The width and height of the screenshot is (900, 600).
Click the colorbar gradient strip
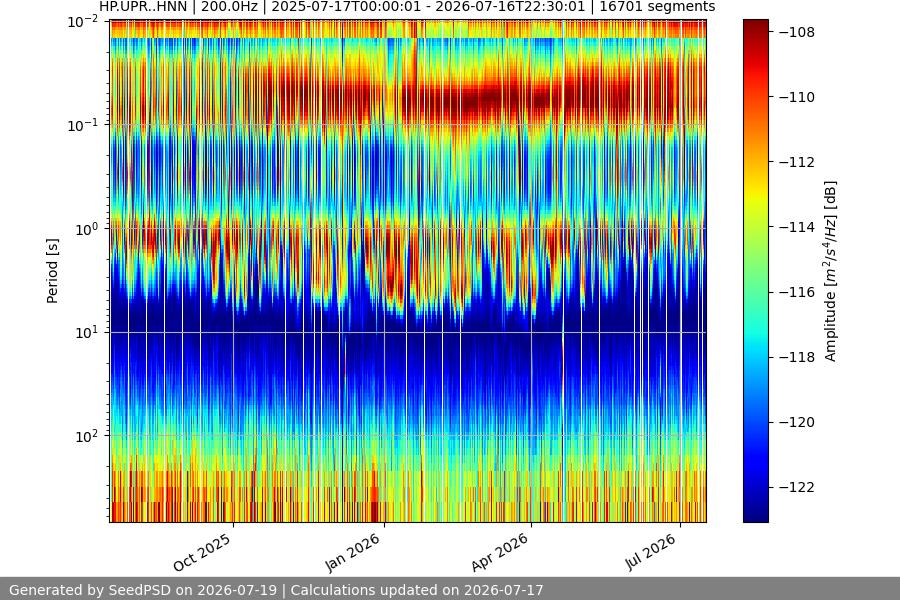point(755,271)
